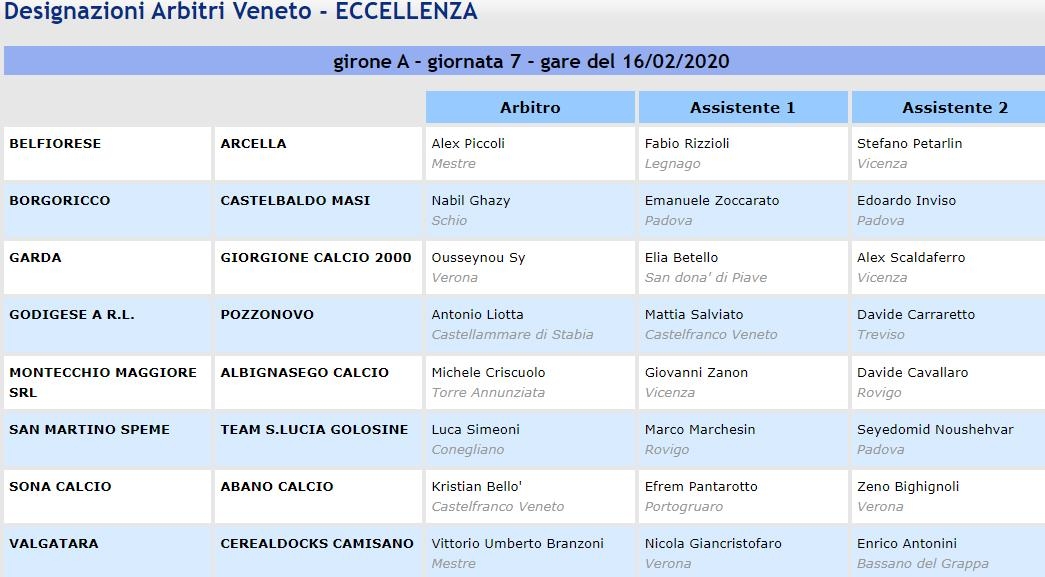The image size is (1045, 577).
Task: Click the Assistente 1 column header
Action: pos(742,107)
